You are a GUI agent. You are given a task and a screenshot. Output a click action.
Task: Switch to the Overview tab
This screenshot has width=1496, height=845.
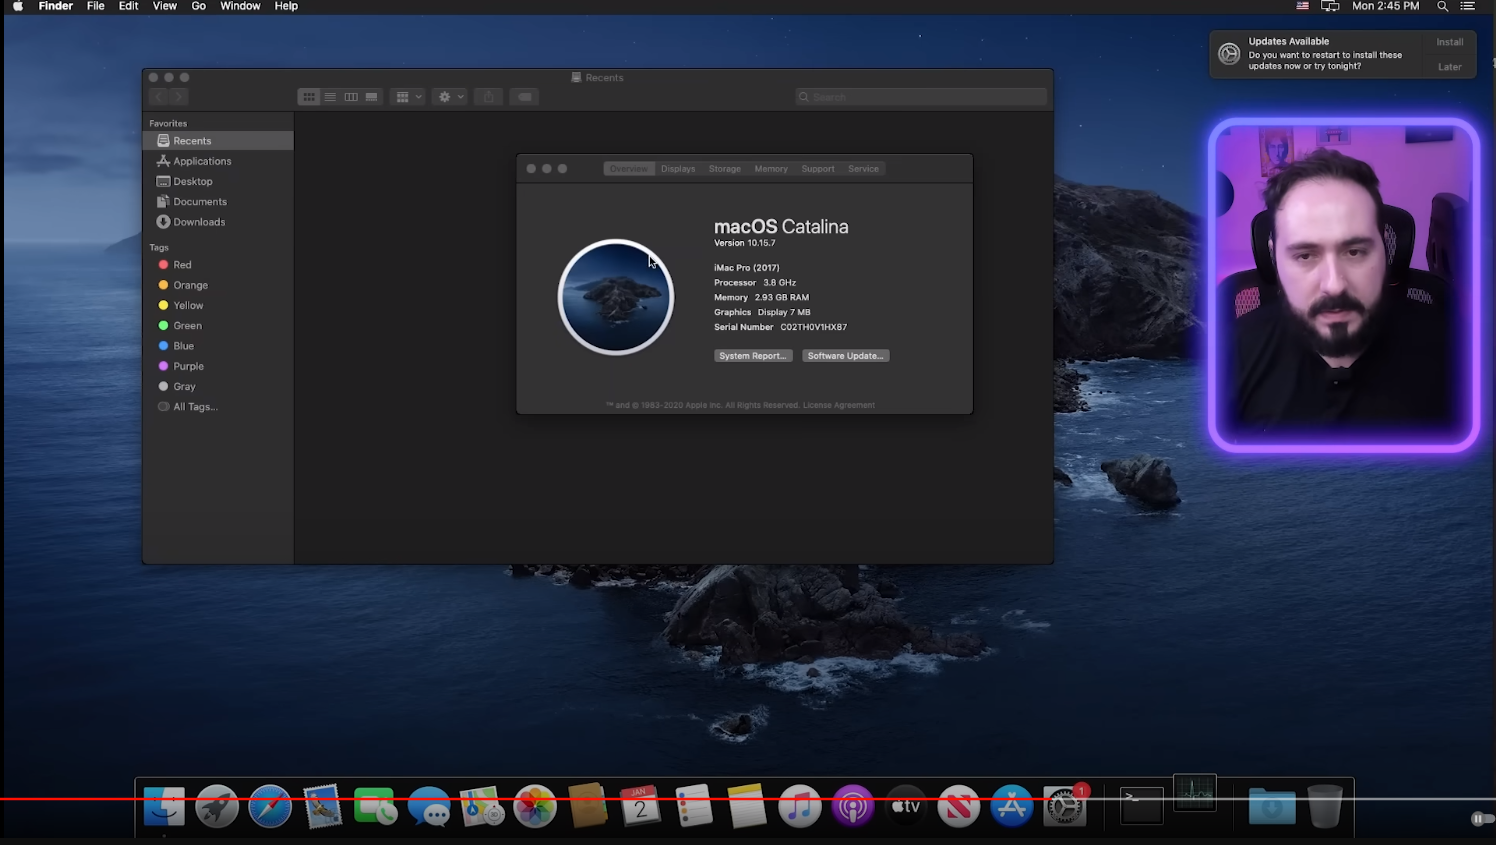click(629, 169)
